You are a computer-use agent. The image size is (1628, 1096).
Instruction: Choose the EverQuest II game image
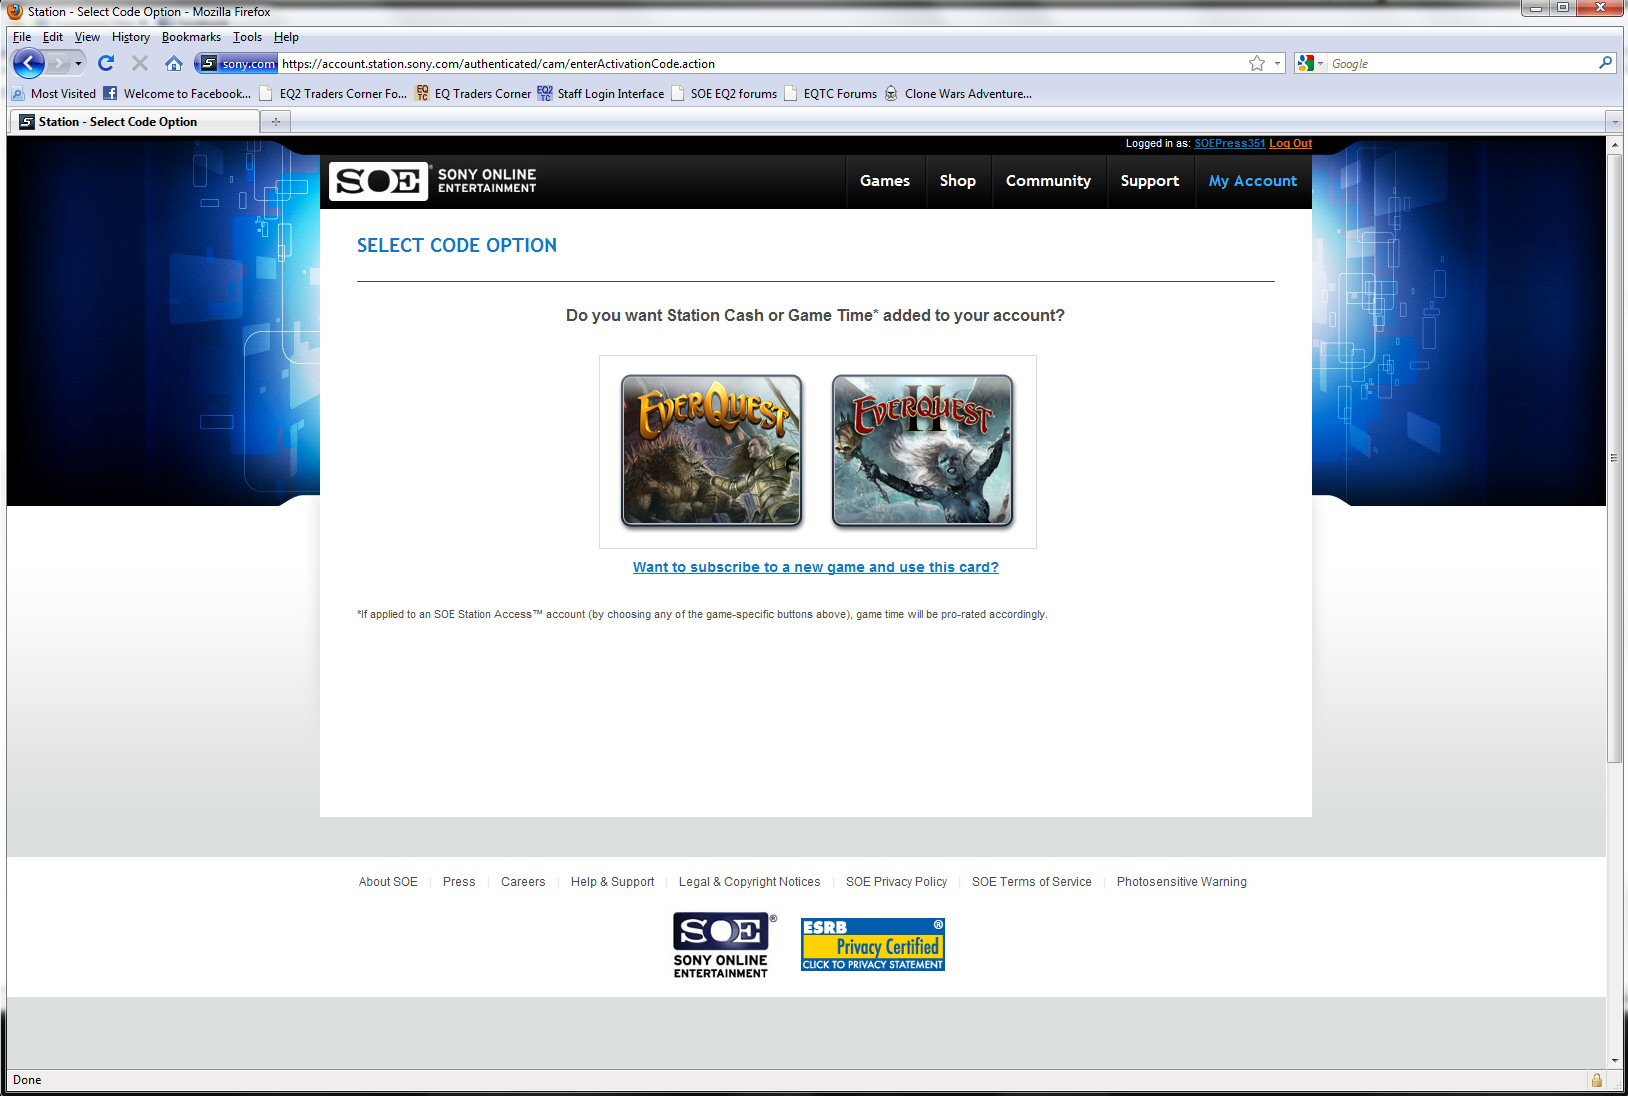click(x=922, y=450)
